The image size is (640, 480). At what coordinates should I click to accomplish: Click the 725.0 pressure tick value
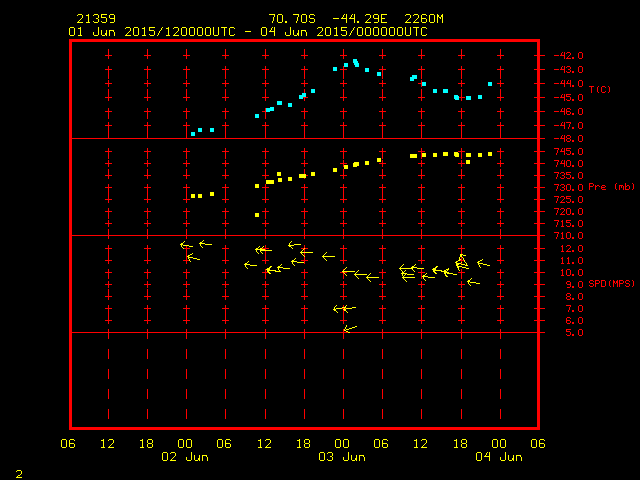pyautogui.click(x=569, y=200)
